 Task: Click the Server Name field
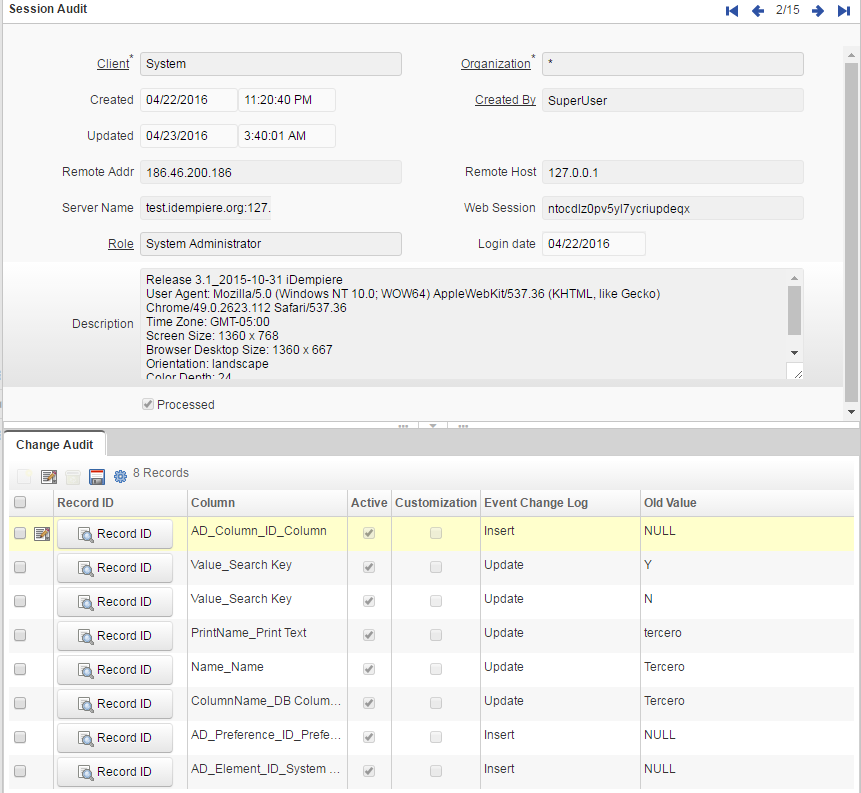pyautogui.click(x=206, y=208)
